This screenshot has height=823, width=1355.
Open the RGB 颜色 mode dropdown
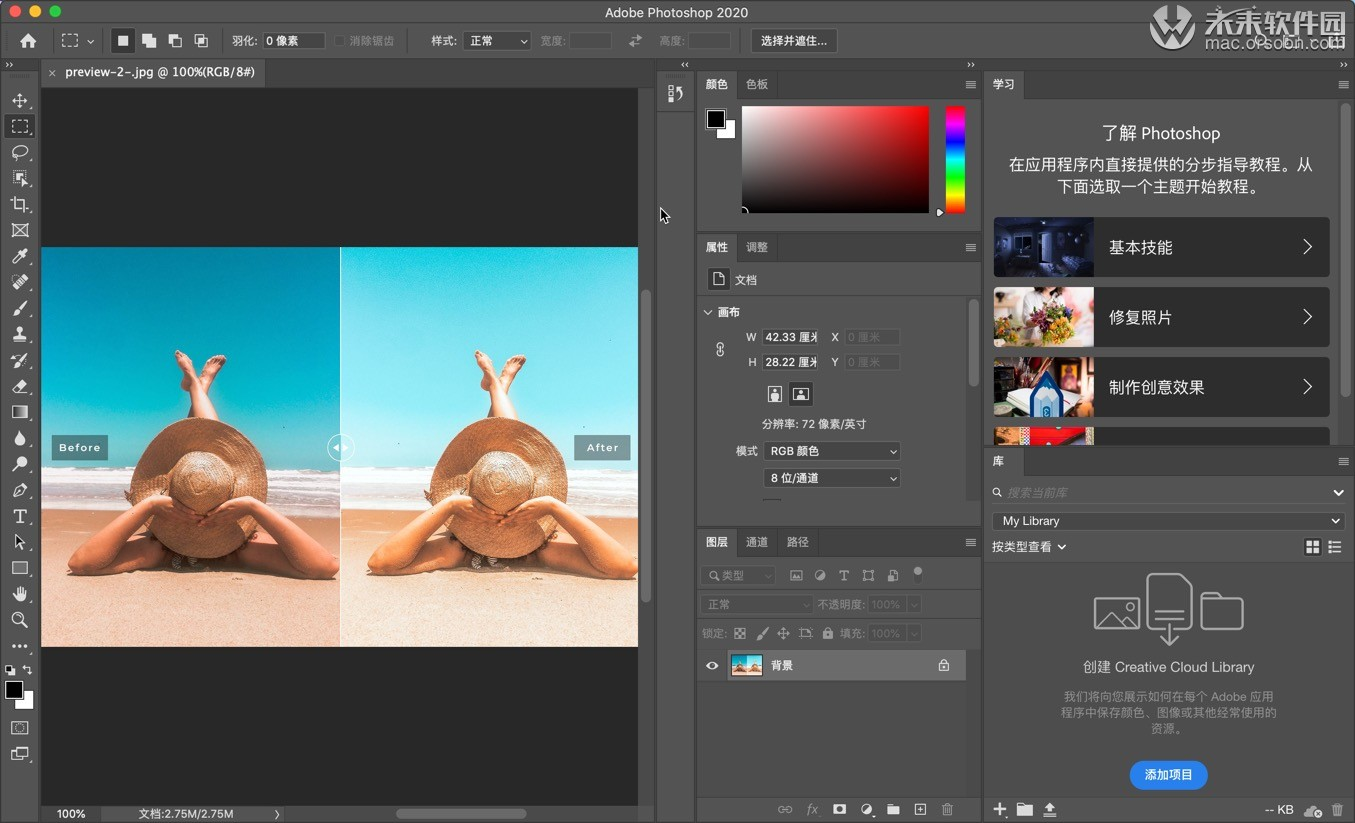point(832,451)
